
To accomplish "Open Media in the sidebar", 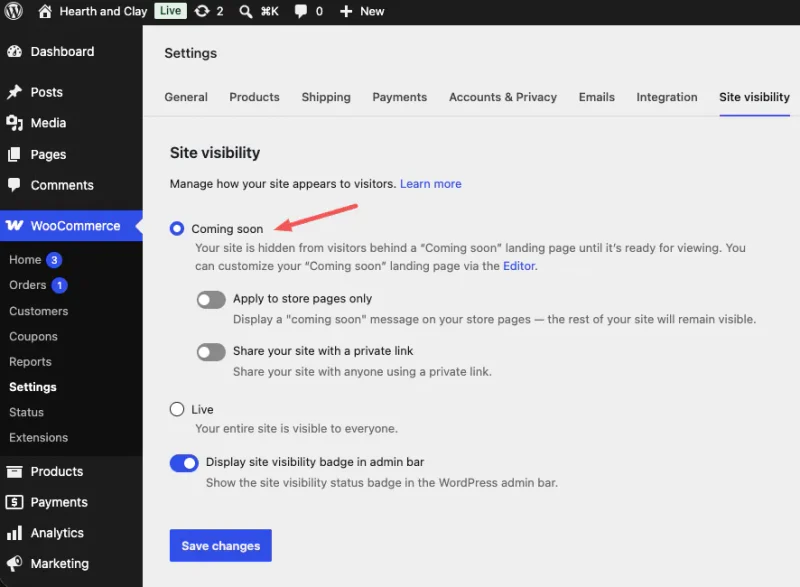I will coord(48,123).
